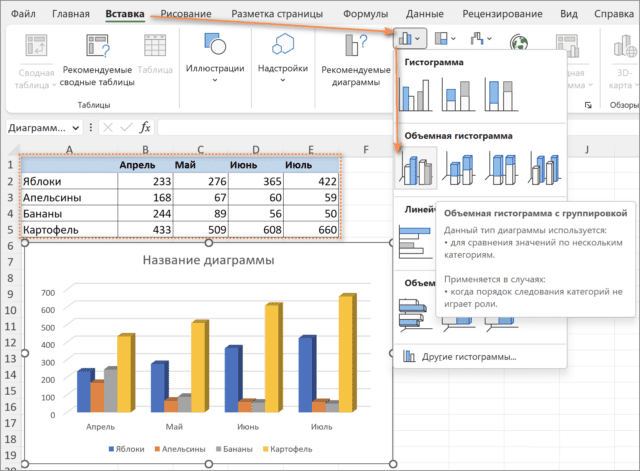This screenshot has width=640, height=471.
Task: Select cell Яблоки
Action: pos(69,181)
